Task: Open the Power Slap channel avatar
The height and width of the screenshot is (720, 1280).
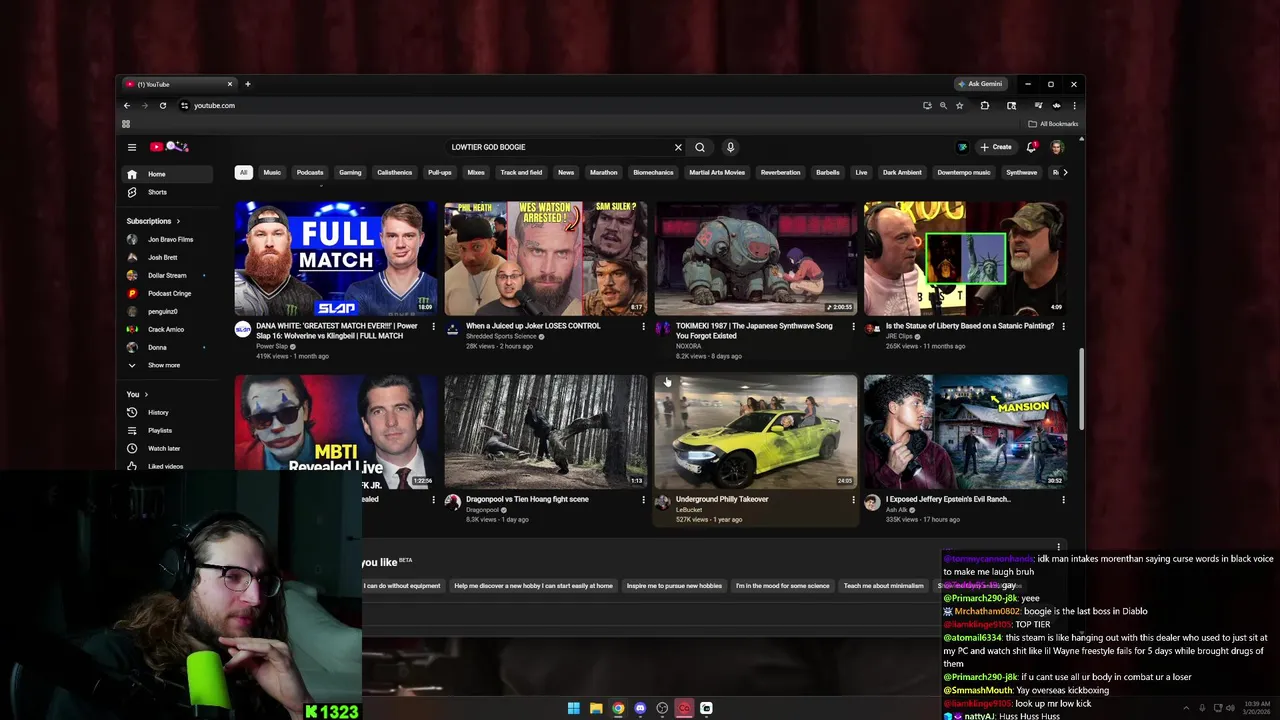Action: 242,329
